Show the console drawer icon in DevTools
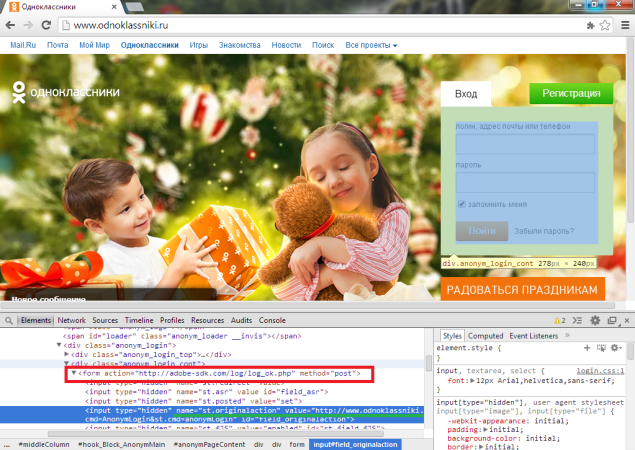 (577, 320)
